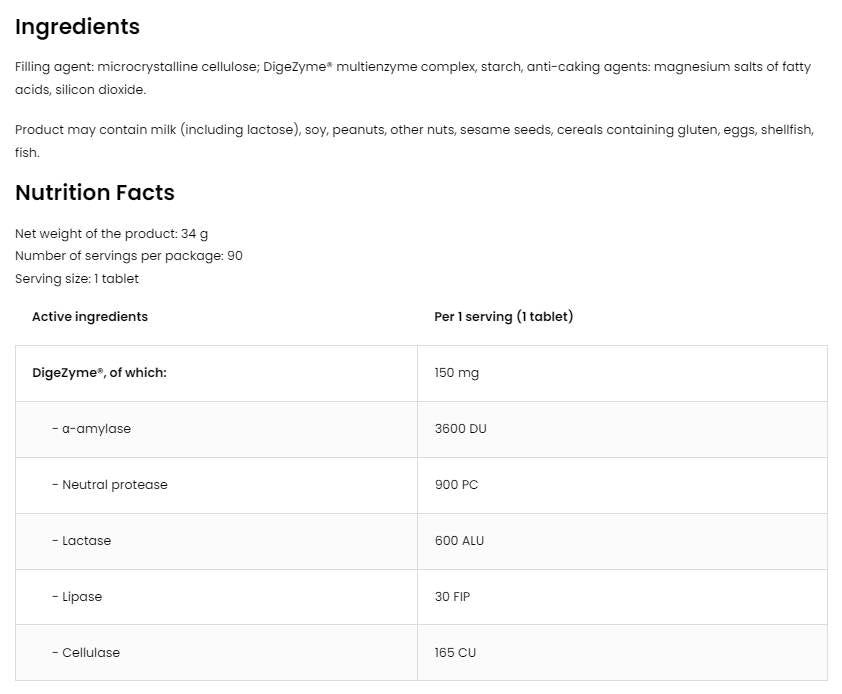Click the 165 CU Cellulase value
This screenshot has width=842, height=694.
point(455,653)
